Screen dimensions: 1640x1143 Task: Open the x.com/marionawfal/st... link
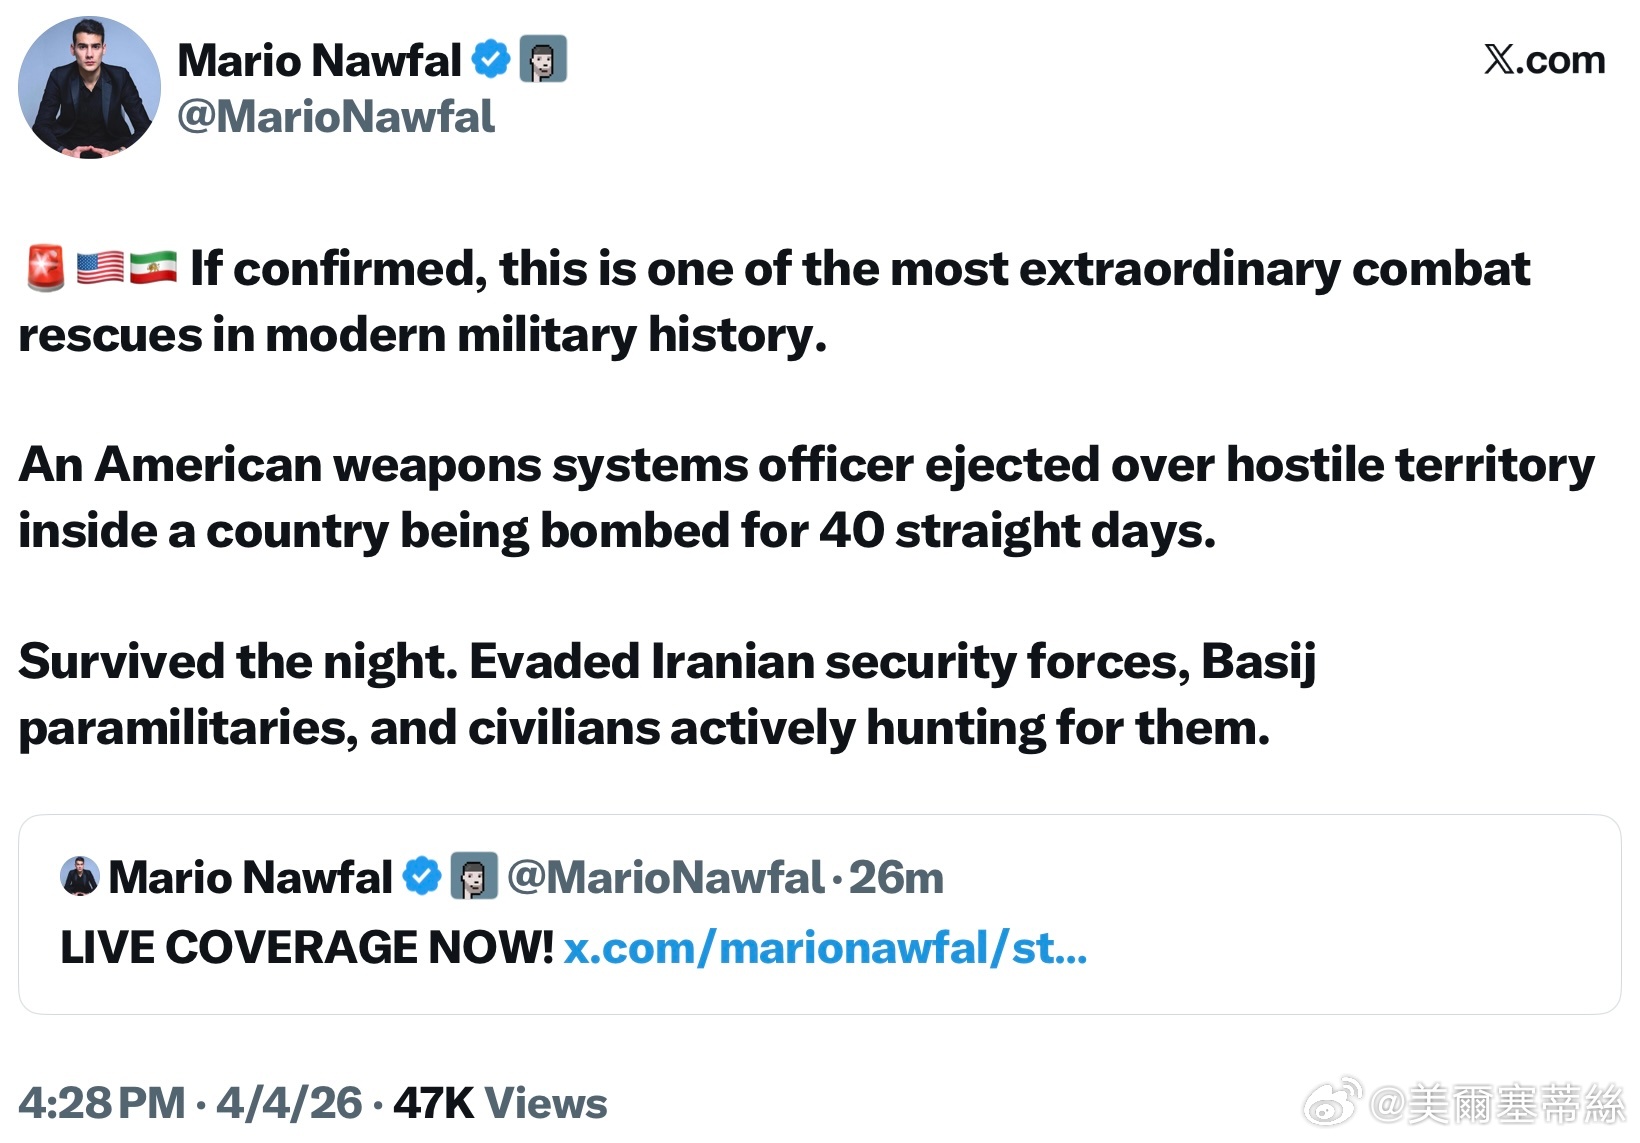coord(825,948)
